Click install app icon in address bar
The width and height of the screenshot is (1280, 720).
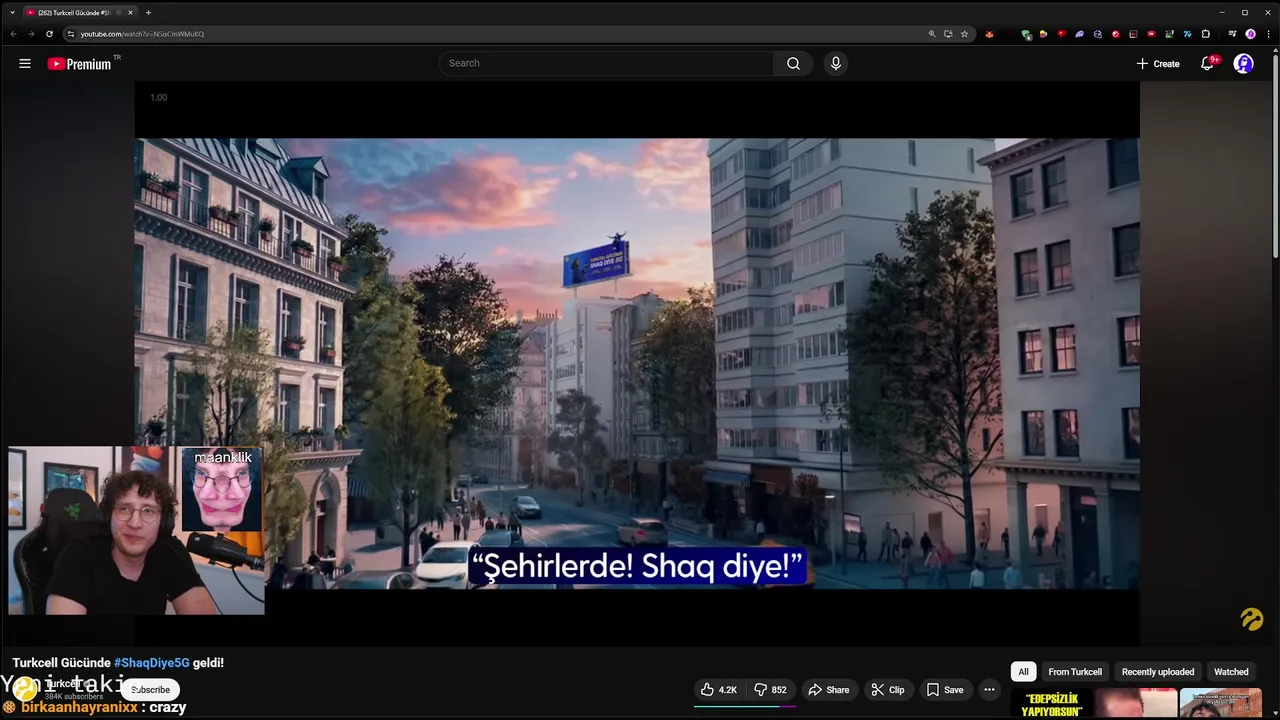[948, 34]
